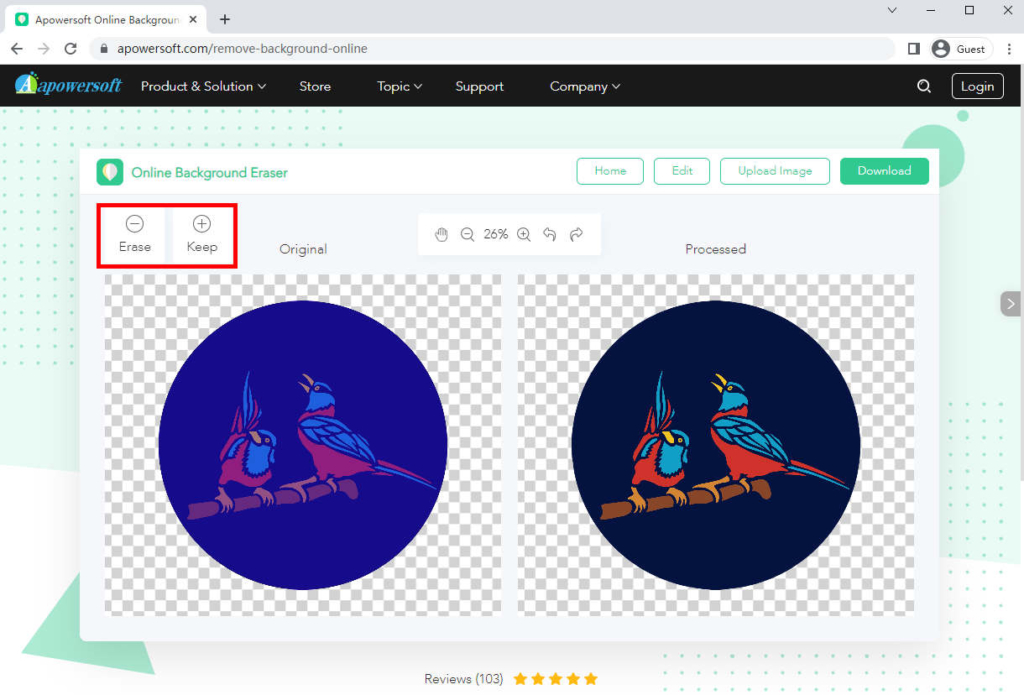Select the Keep tool

201,234
